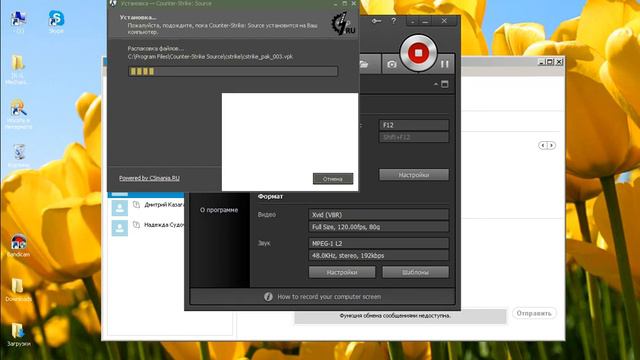Viewport: 640px width, 360px height.
Task: Minimize Bandicam to tray button
Action: point(413,21)
